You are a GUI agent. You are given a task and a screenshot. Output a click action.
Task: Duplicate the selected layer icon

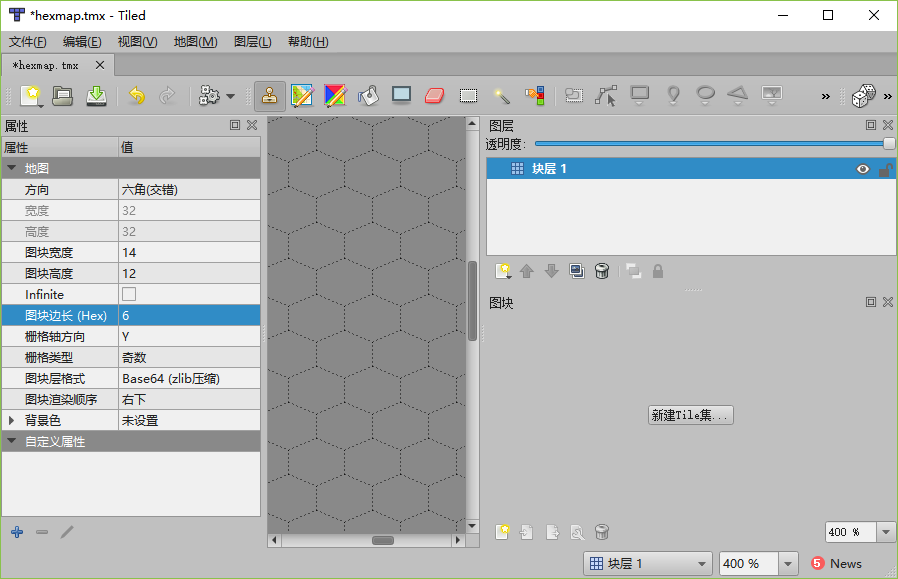tap(577, 271)
